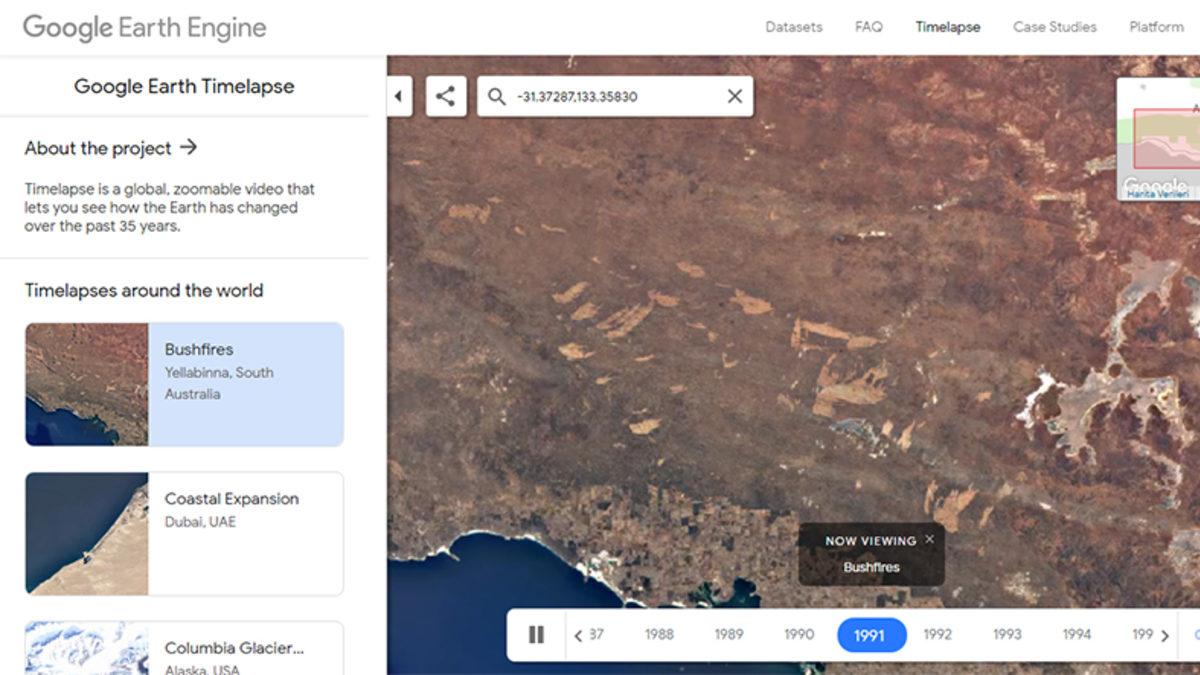Viewport: 1200px width, 675px height.
Task: Switch to the Case Studies tab
Action: click(x=1054, y=27)
